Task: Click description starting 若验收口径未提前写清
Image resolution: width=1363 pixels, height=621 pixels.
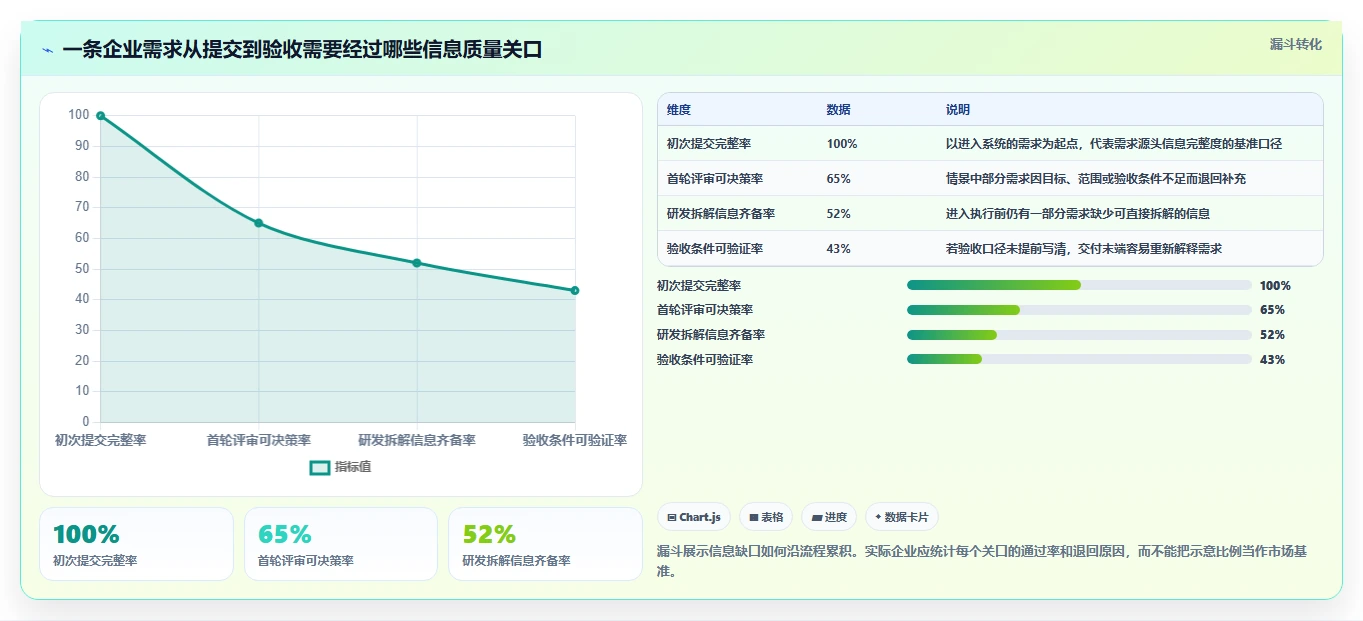Action: (x=1084, y=249)
